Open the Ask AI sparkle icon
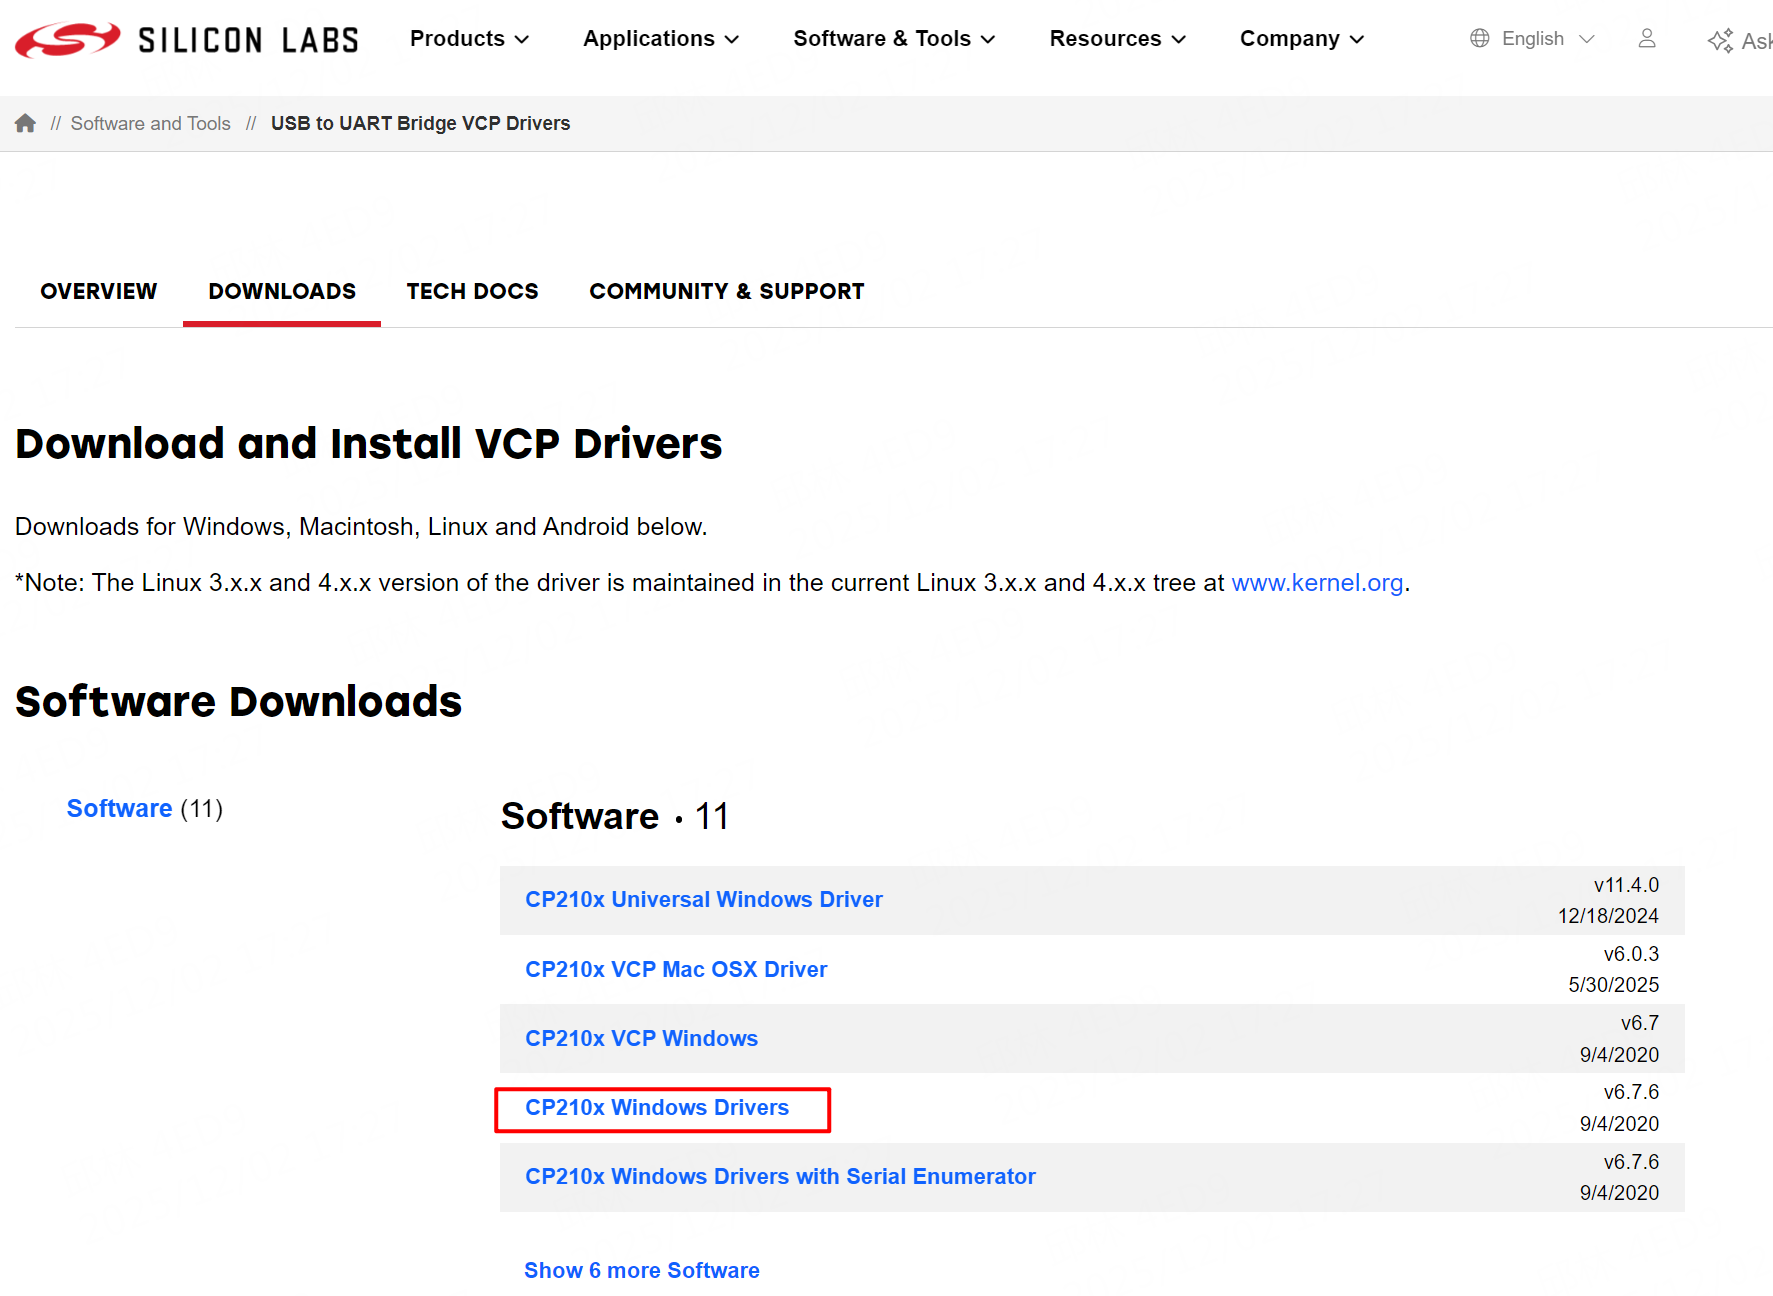The image size is (1773, 1296). [1721, 41]
